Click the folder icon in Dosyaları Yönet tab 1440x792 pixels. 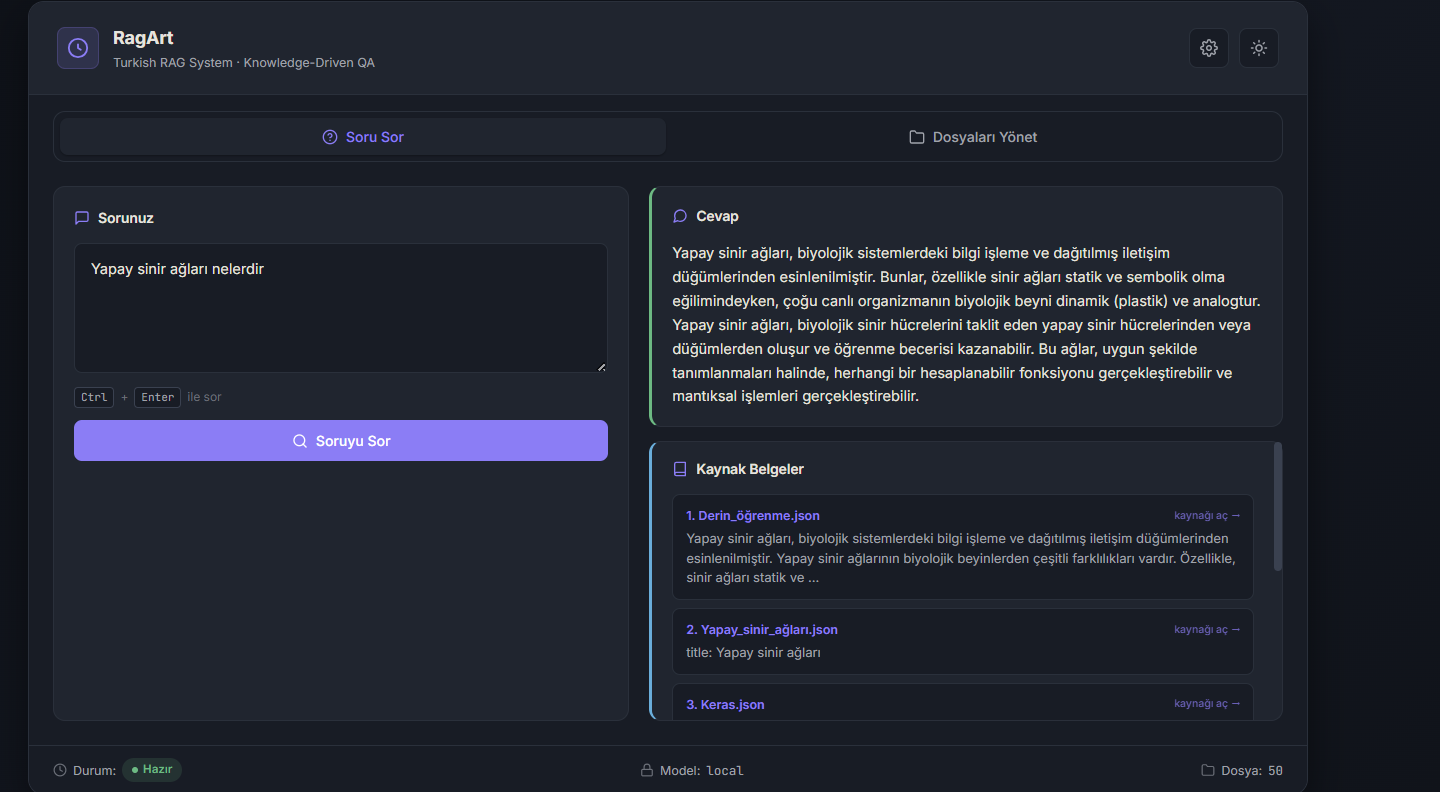pos(917,137)
